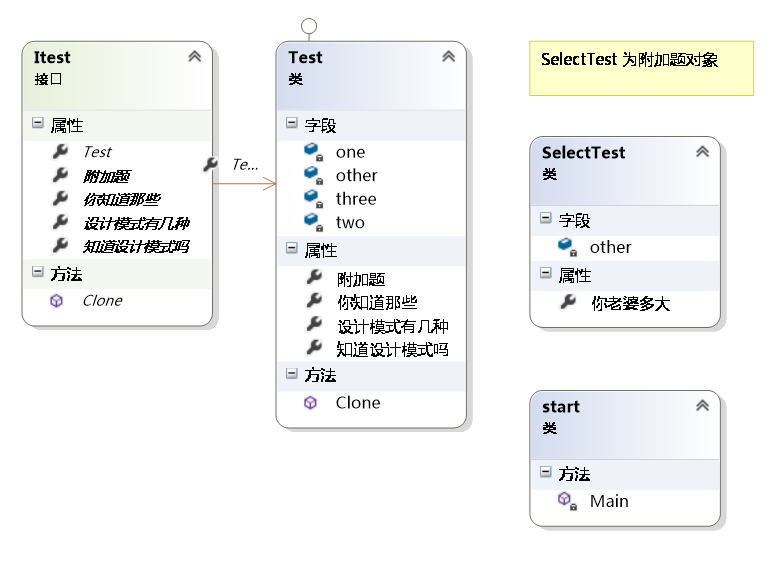Collapse the Itest interface box with chevron

[x=194, y=56]
